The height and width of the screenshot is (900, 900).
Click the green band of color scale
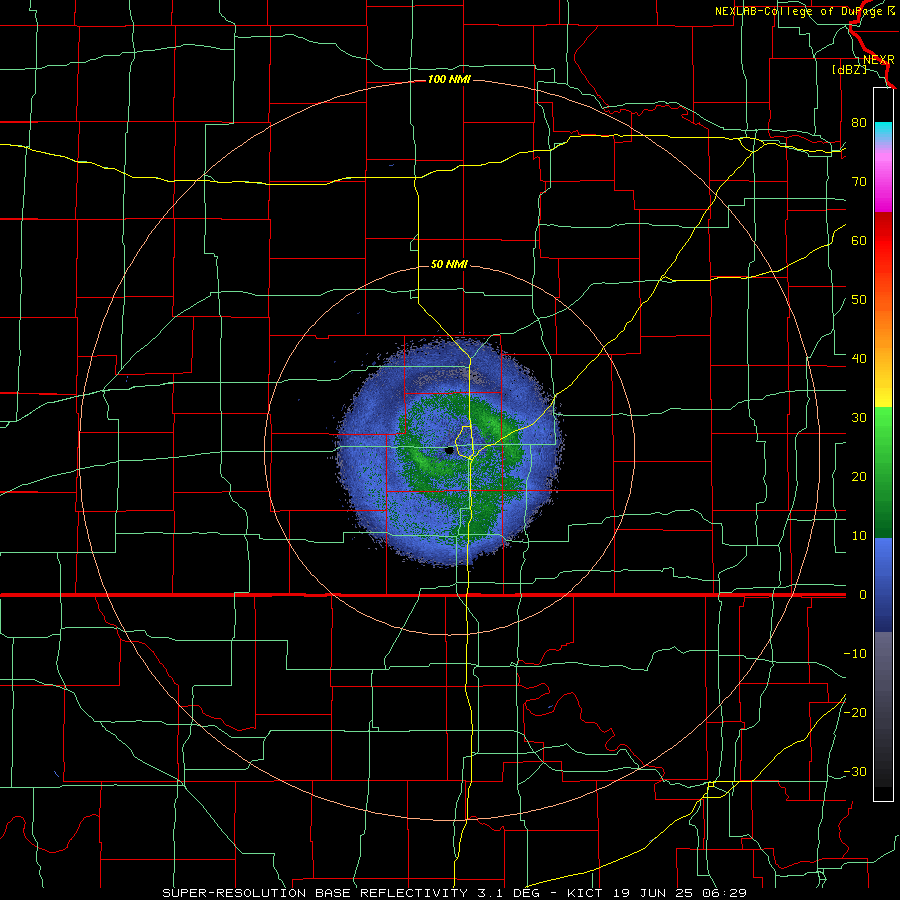coord(883,473)
